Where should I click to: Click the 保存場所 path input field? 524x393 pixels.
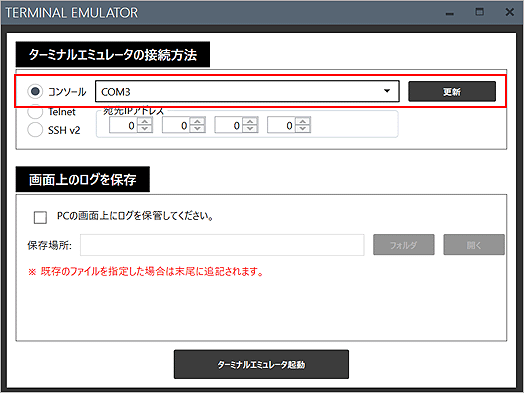222,245
